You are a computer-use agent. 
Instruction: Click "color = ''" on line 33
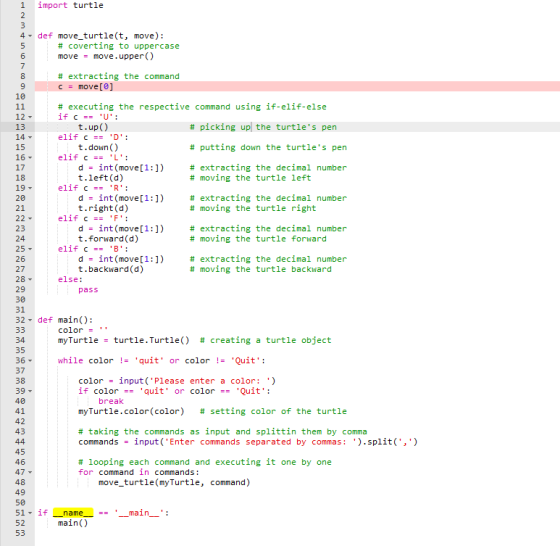tap(83, 330)
